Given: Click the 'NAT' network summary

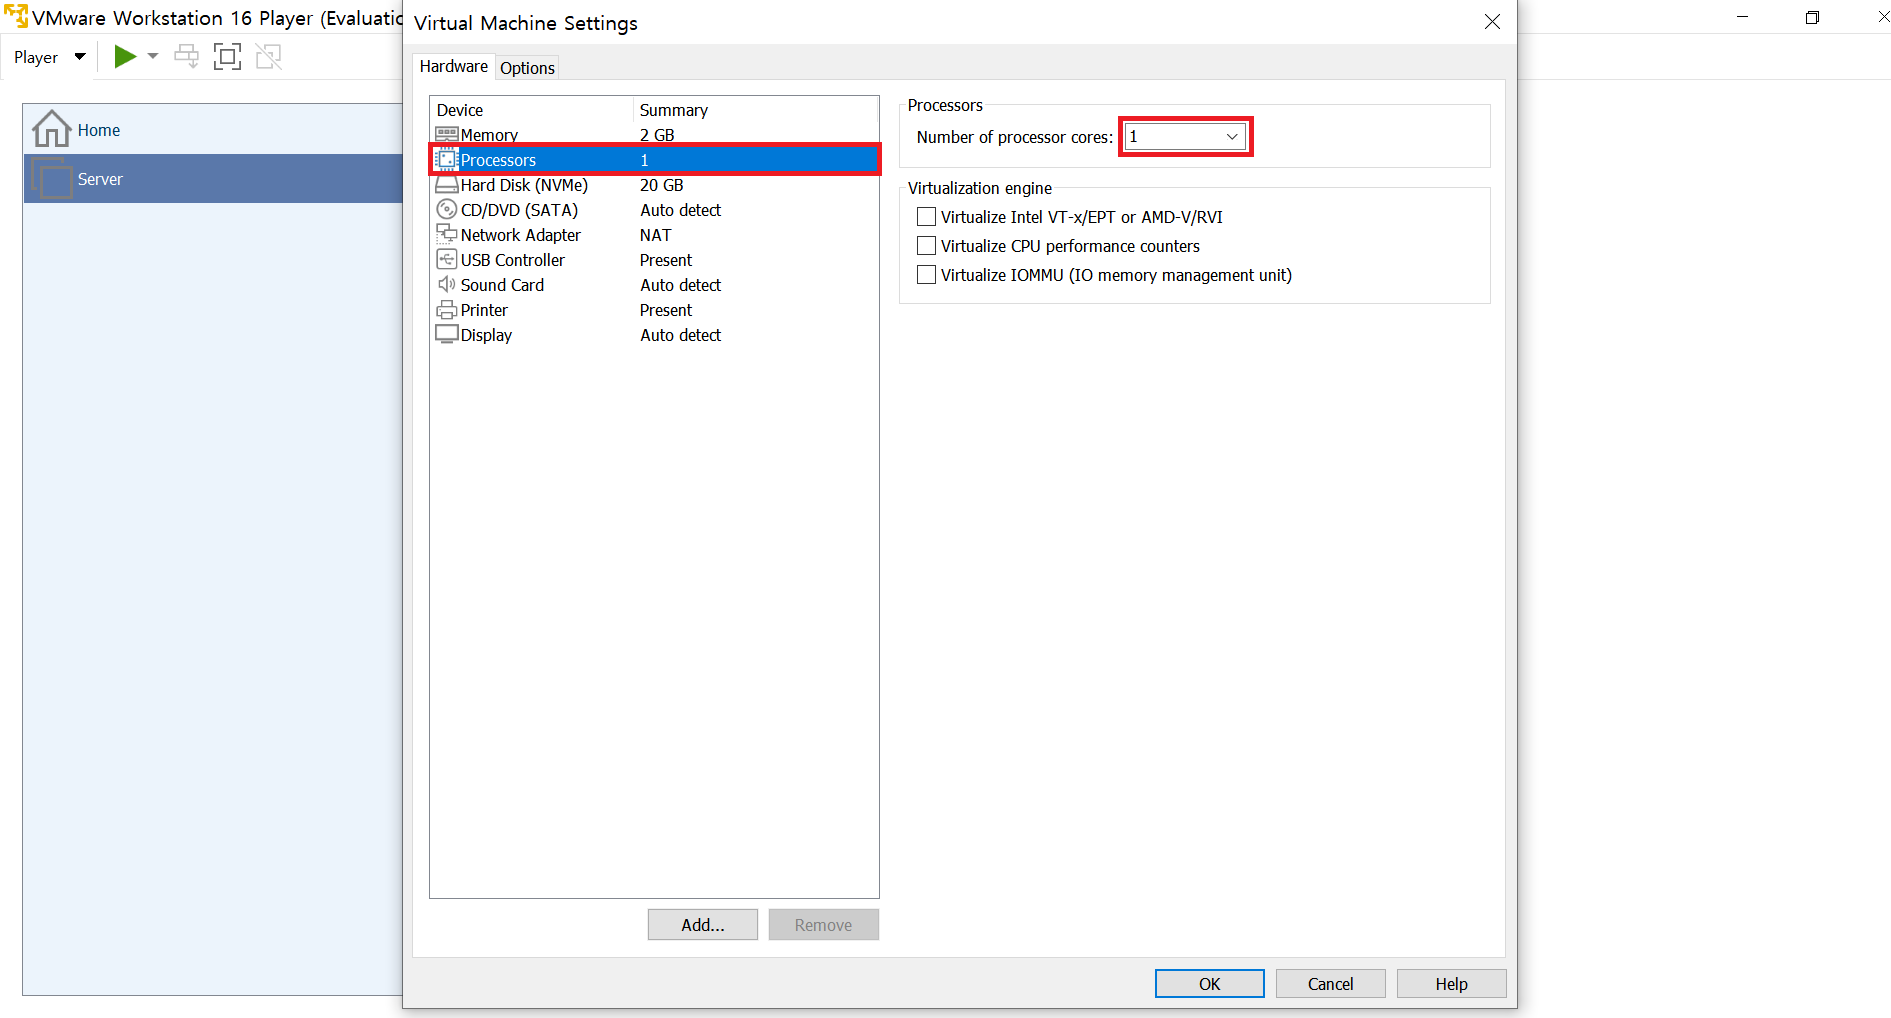Looking at the screenshot, I should pyautogui.click(x=656, y=235).
